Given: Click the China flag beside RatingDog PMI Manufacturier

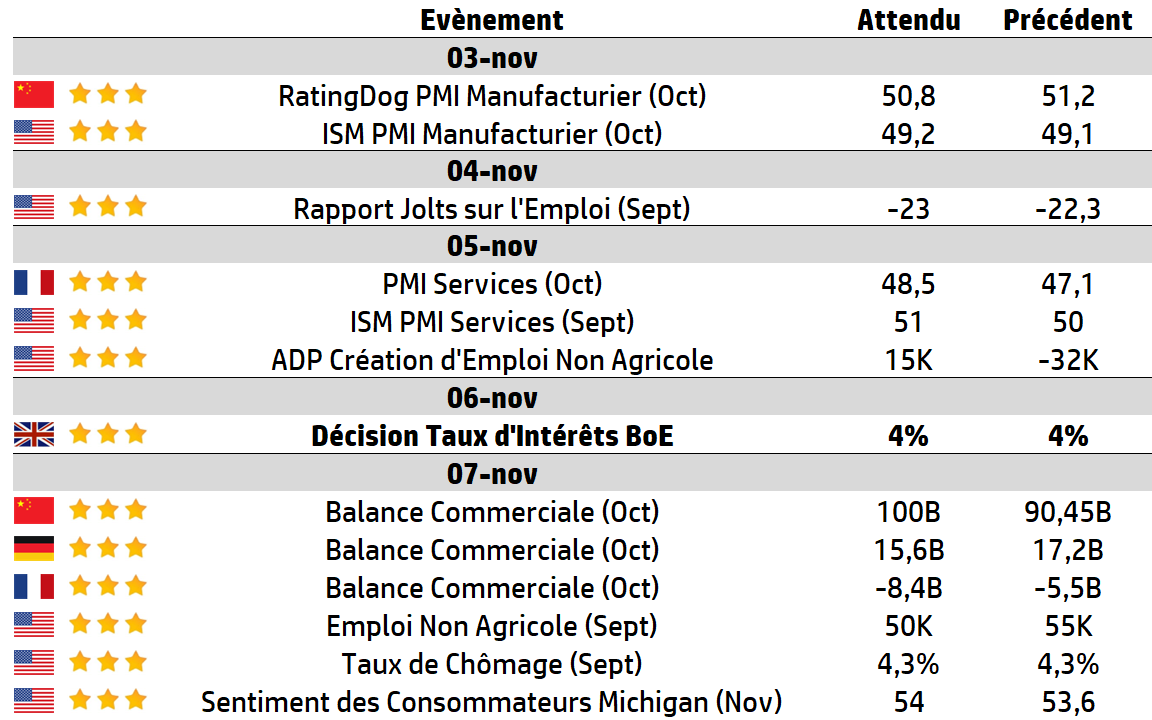Looking at the screenshot, I should [34, 95].
